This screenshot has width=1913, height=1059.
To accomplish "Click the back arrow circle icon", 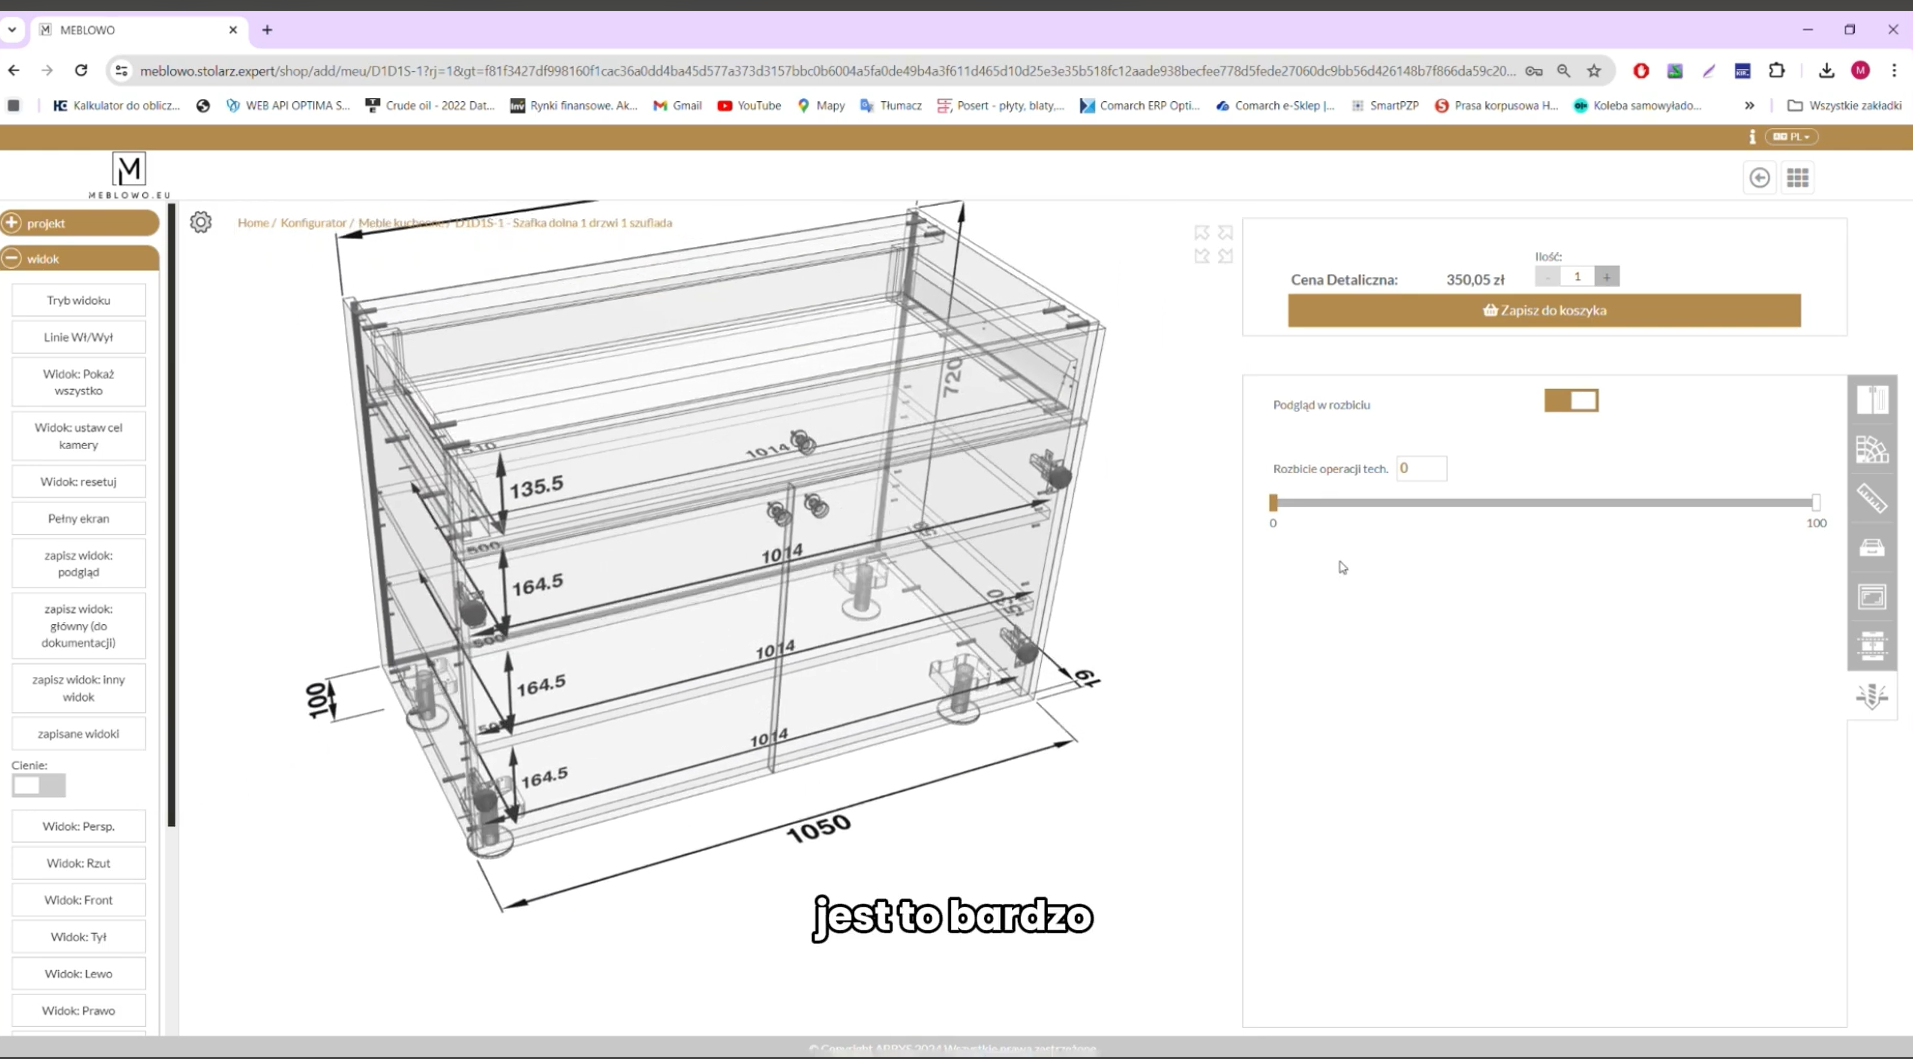I will click(1759, 178).
